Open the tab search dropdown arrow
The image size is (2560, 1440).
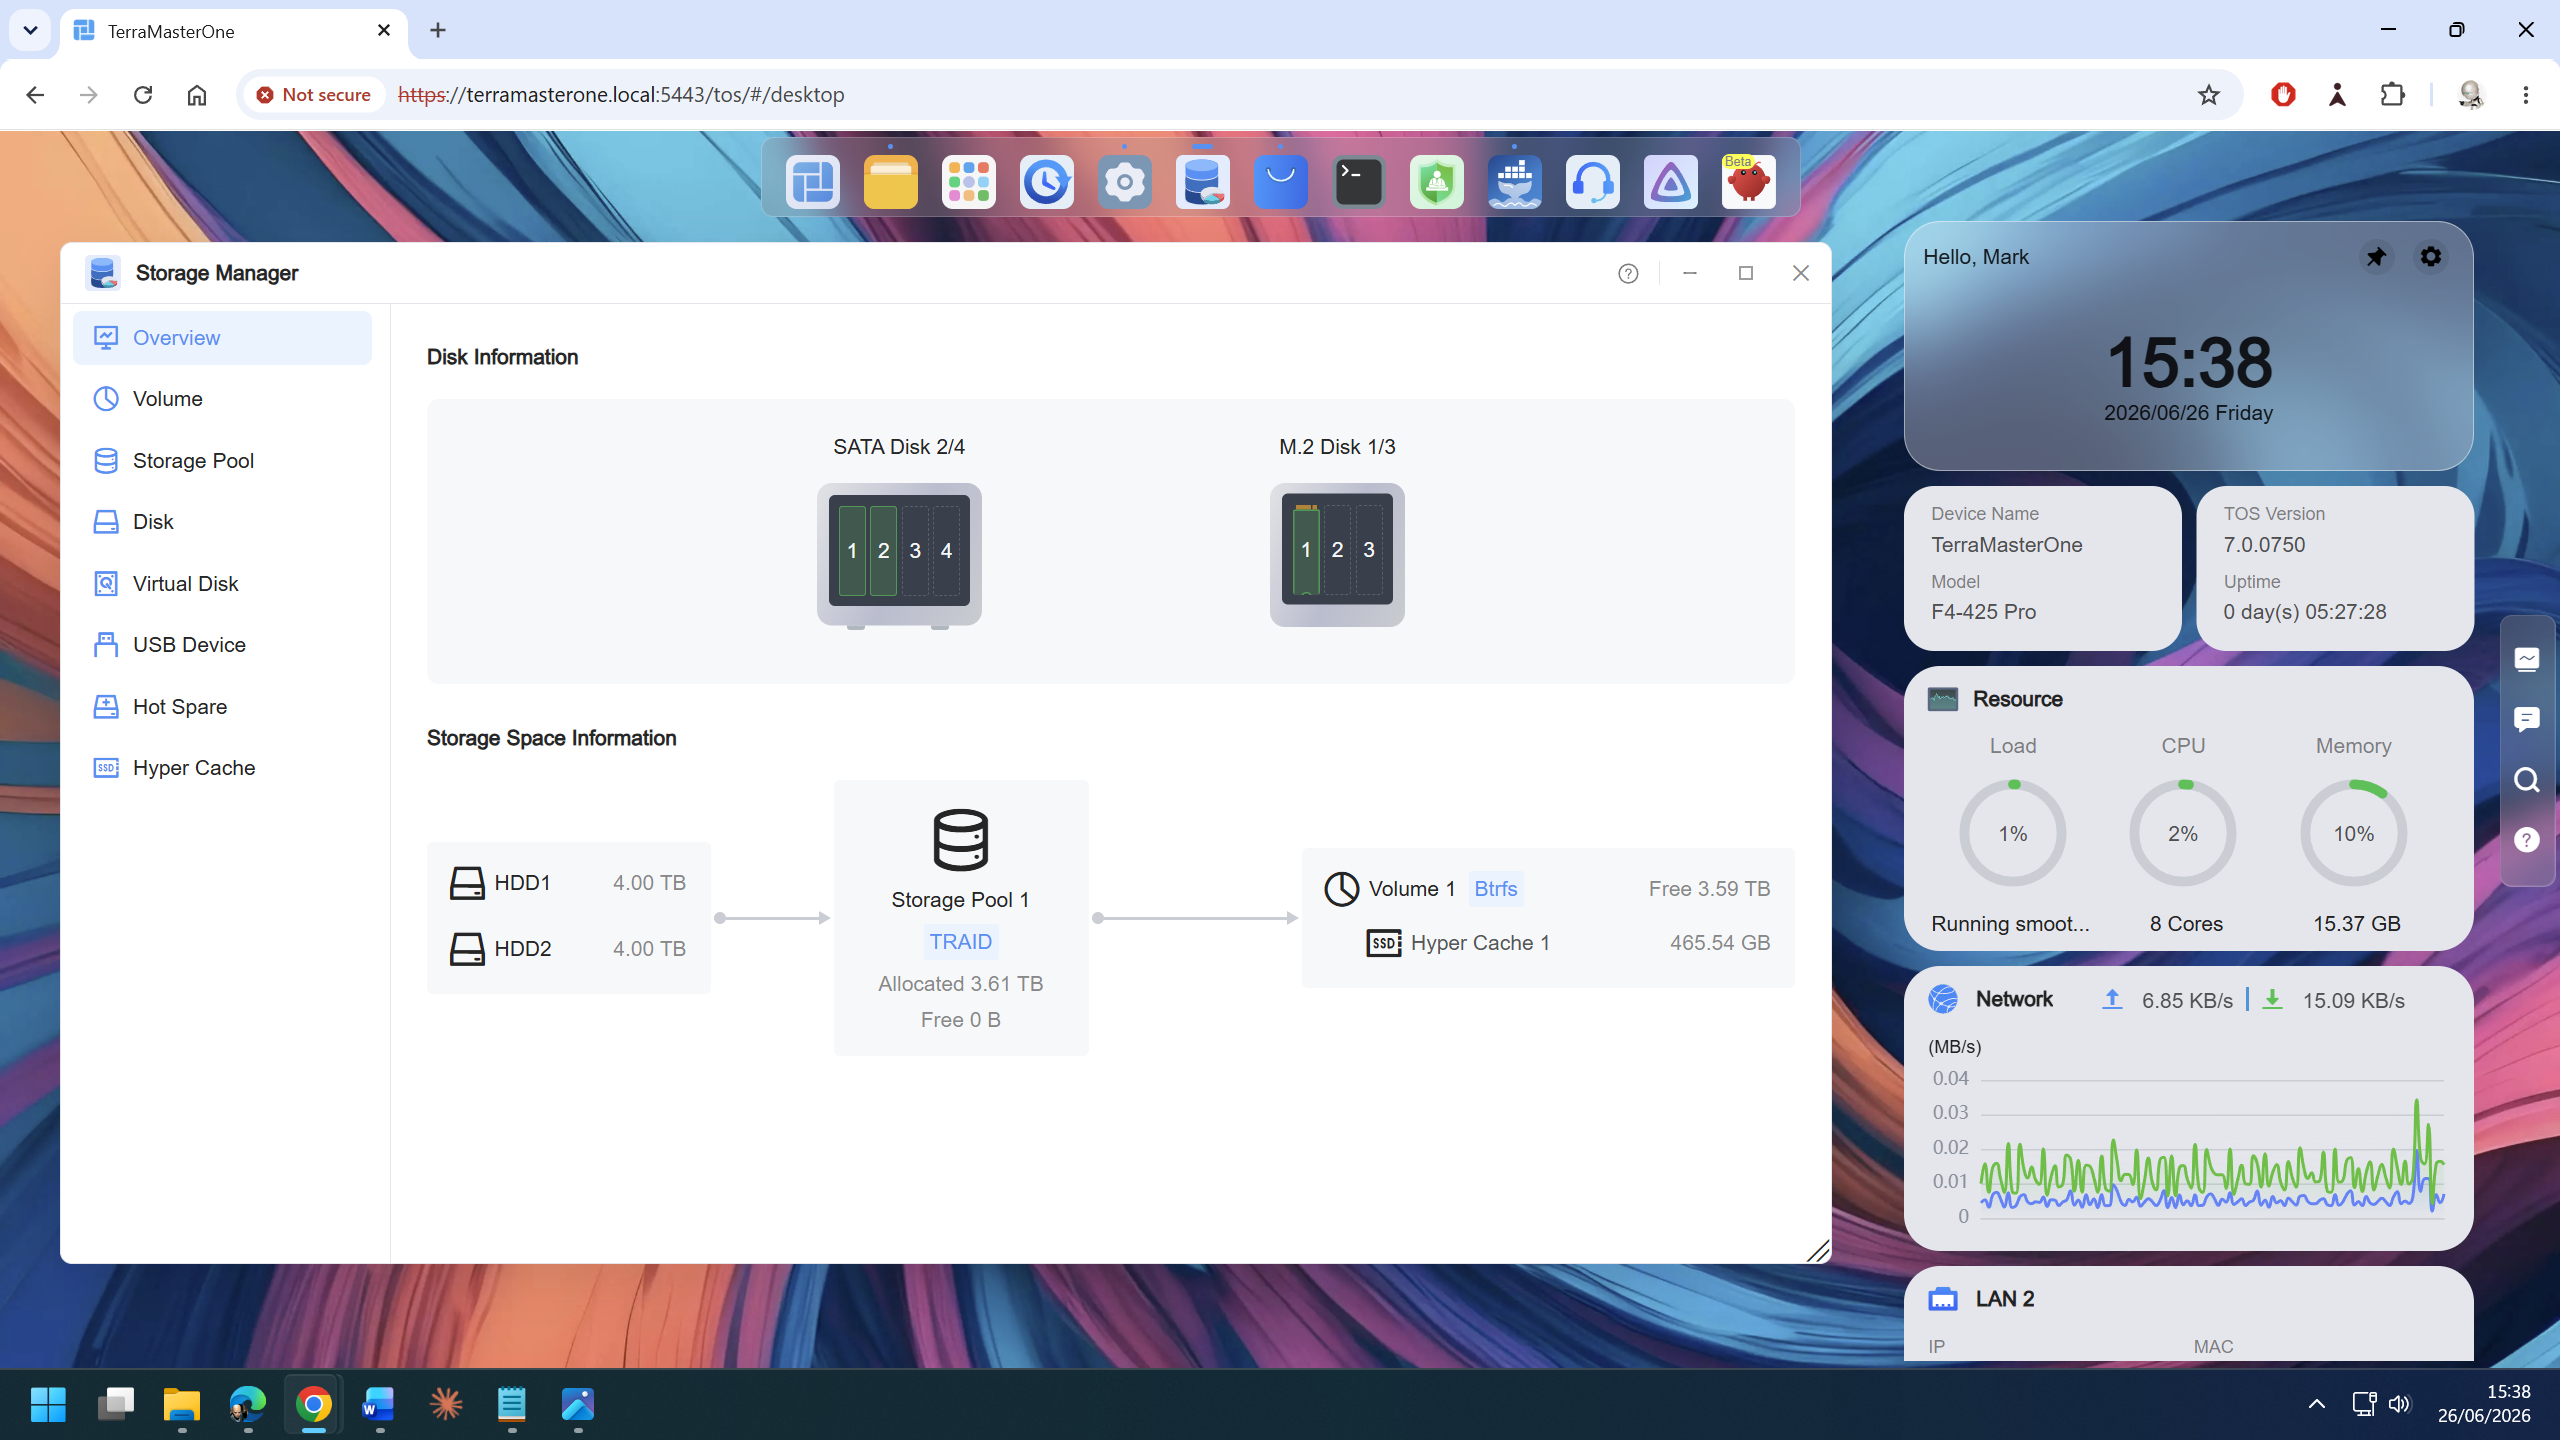pos(30,31)
